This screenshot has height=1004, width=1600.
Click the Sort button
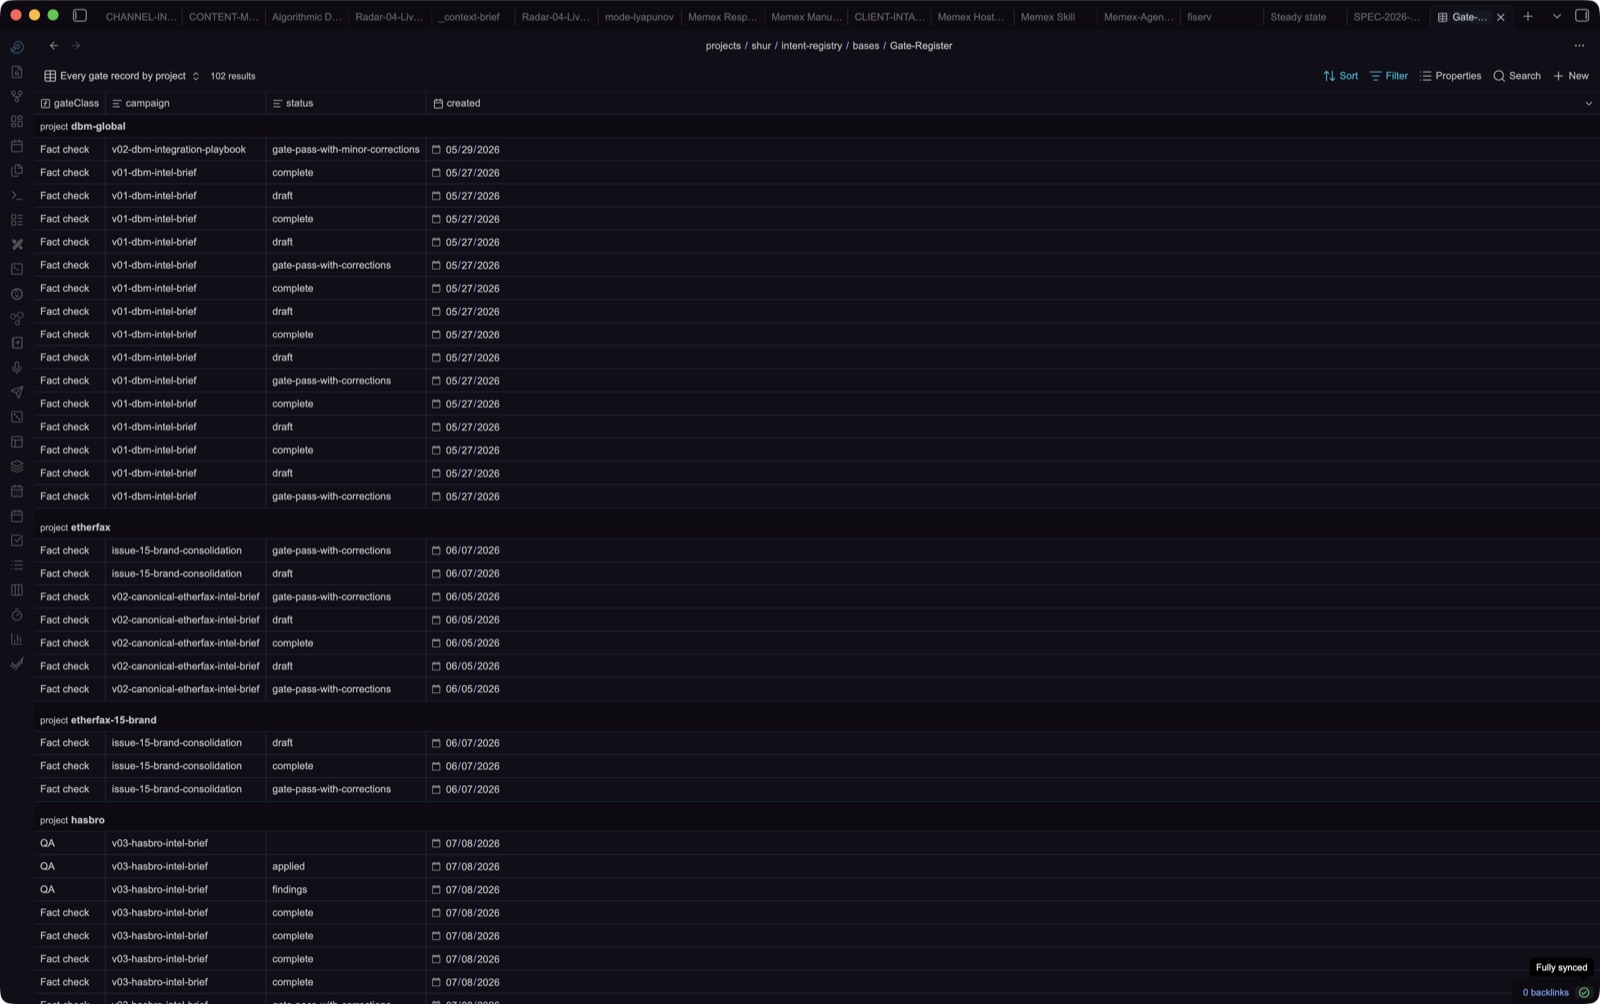tap(1340, 76)
